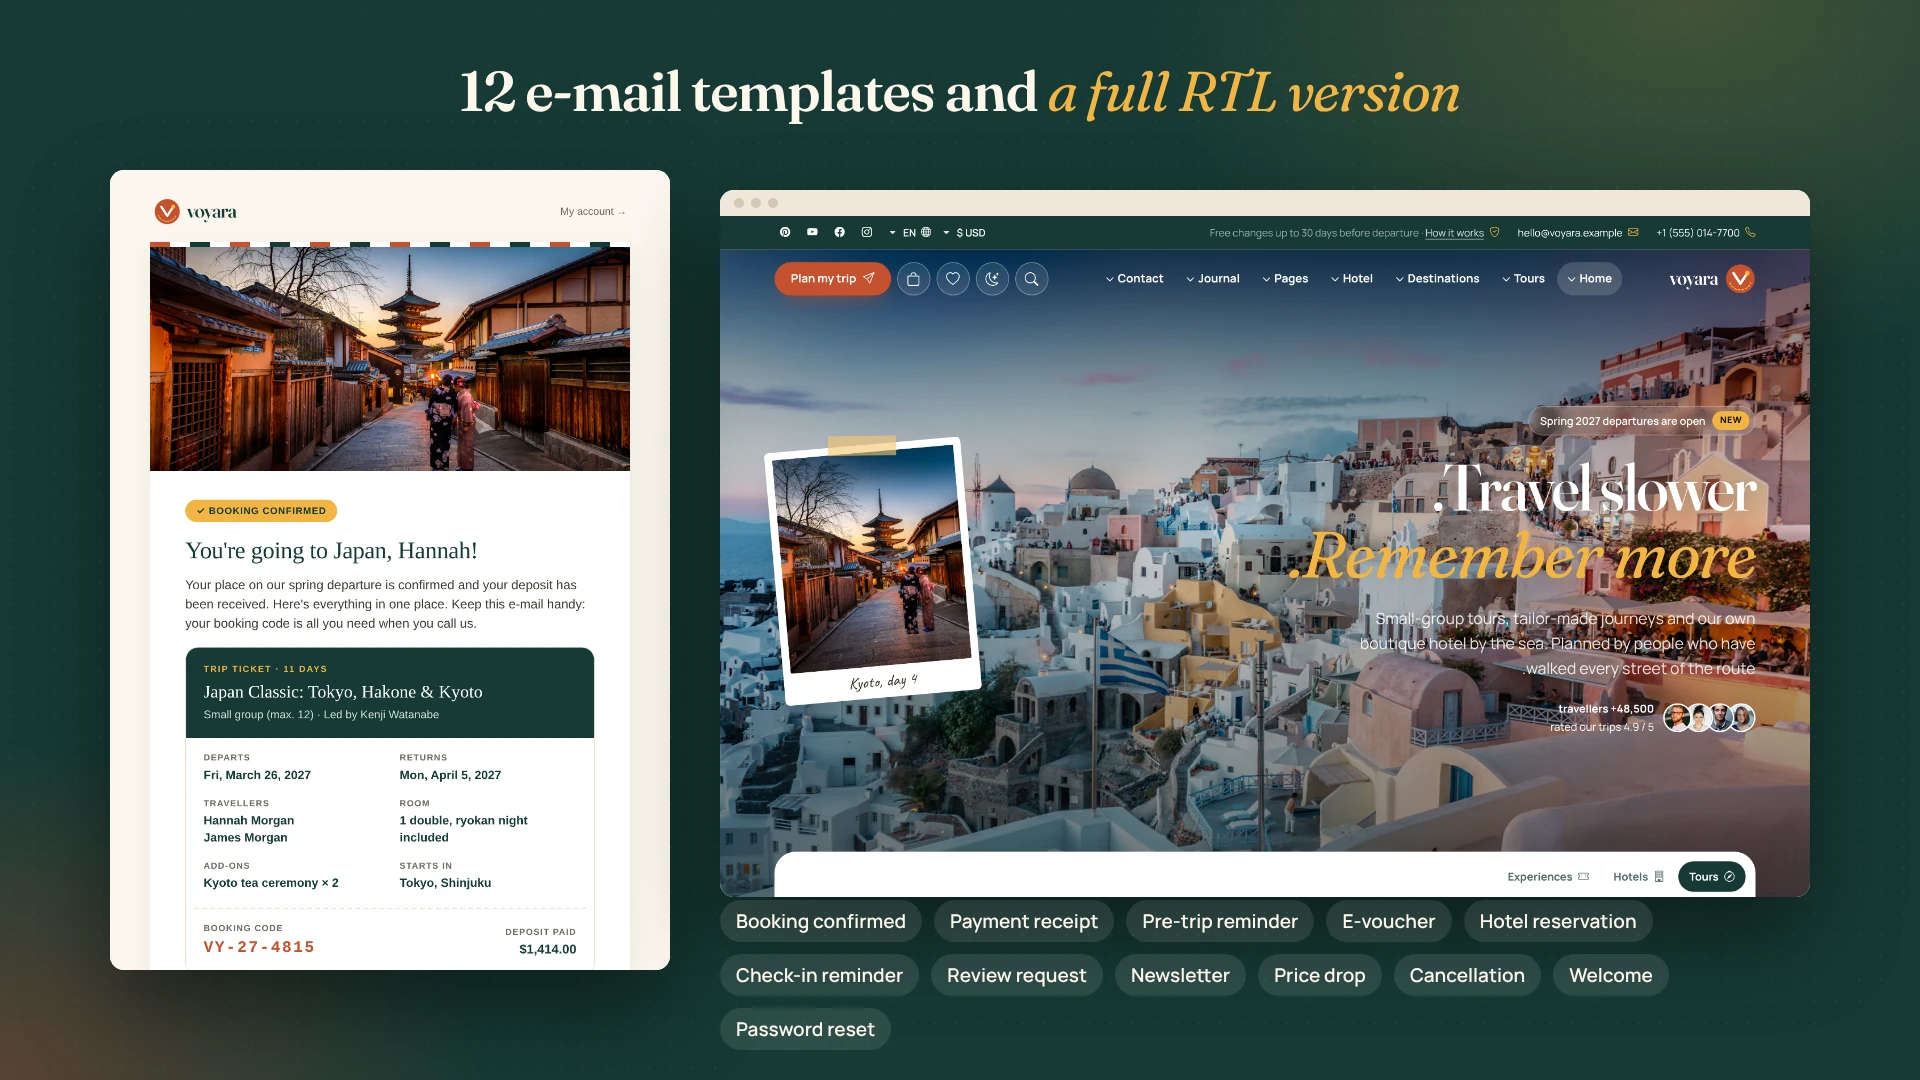The height and width of the screenshot is (1080, 1920).
Task: Open search with magnifier icon
Action: pos(1031,279)
